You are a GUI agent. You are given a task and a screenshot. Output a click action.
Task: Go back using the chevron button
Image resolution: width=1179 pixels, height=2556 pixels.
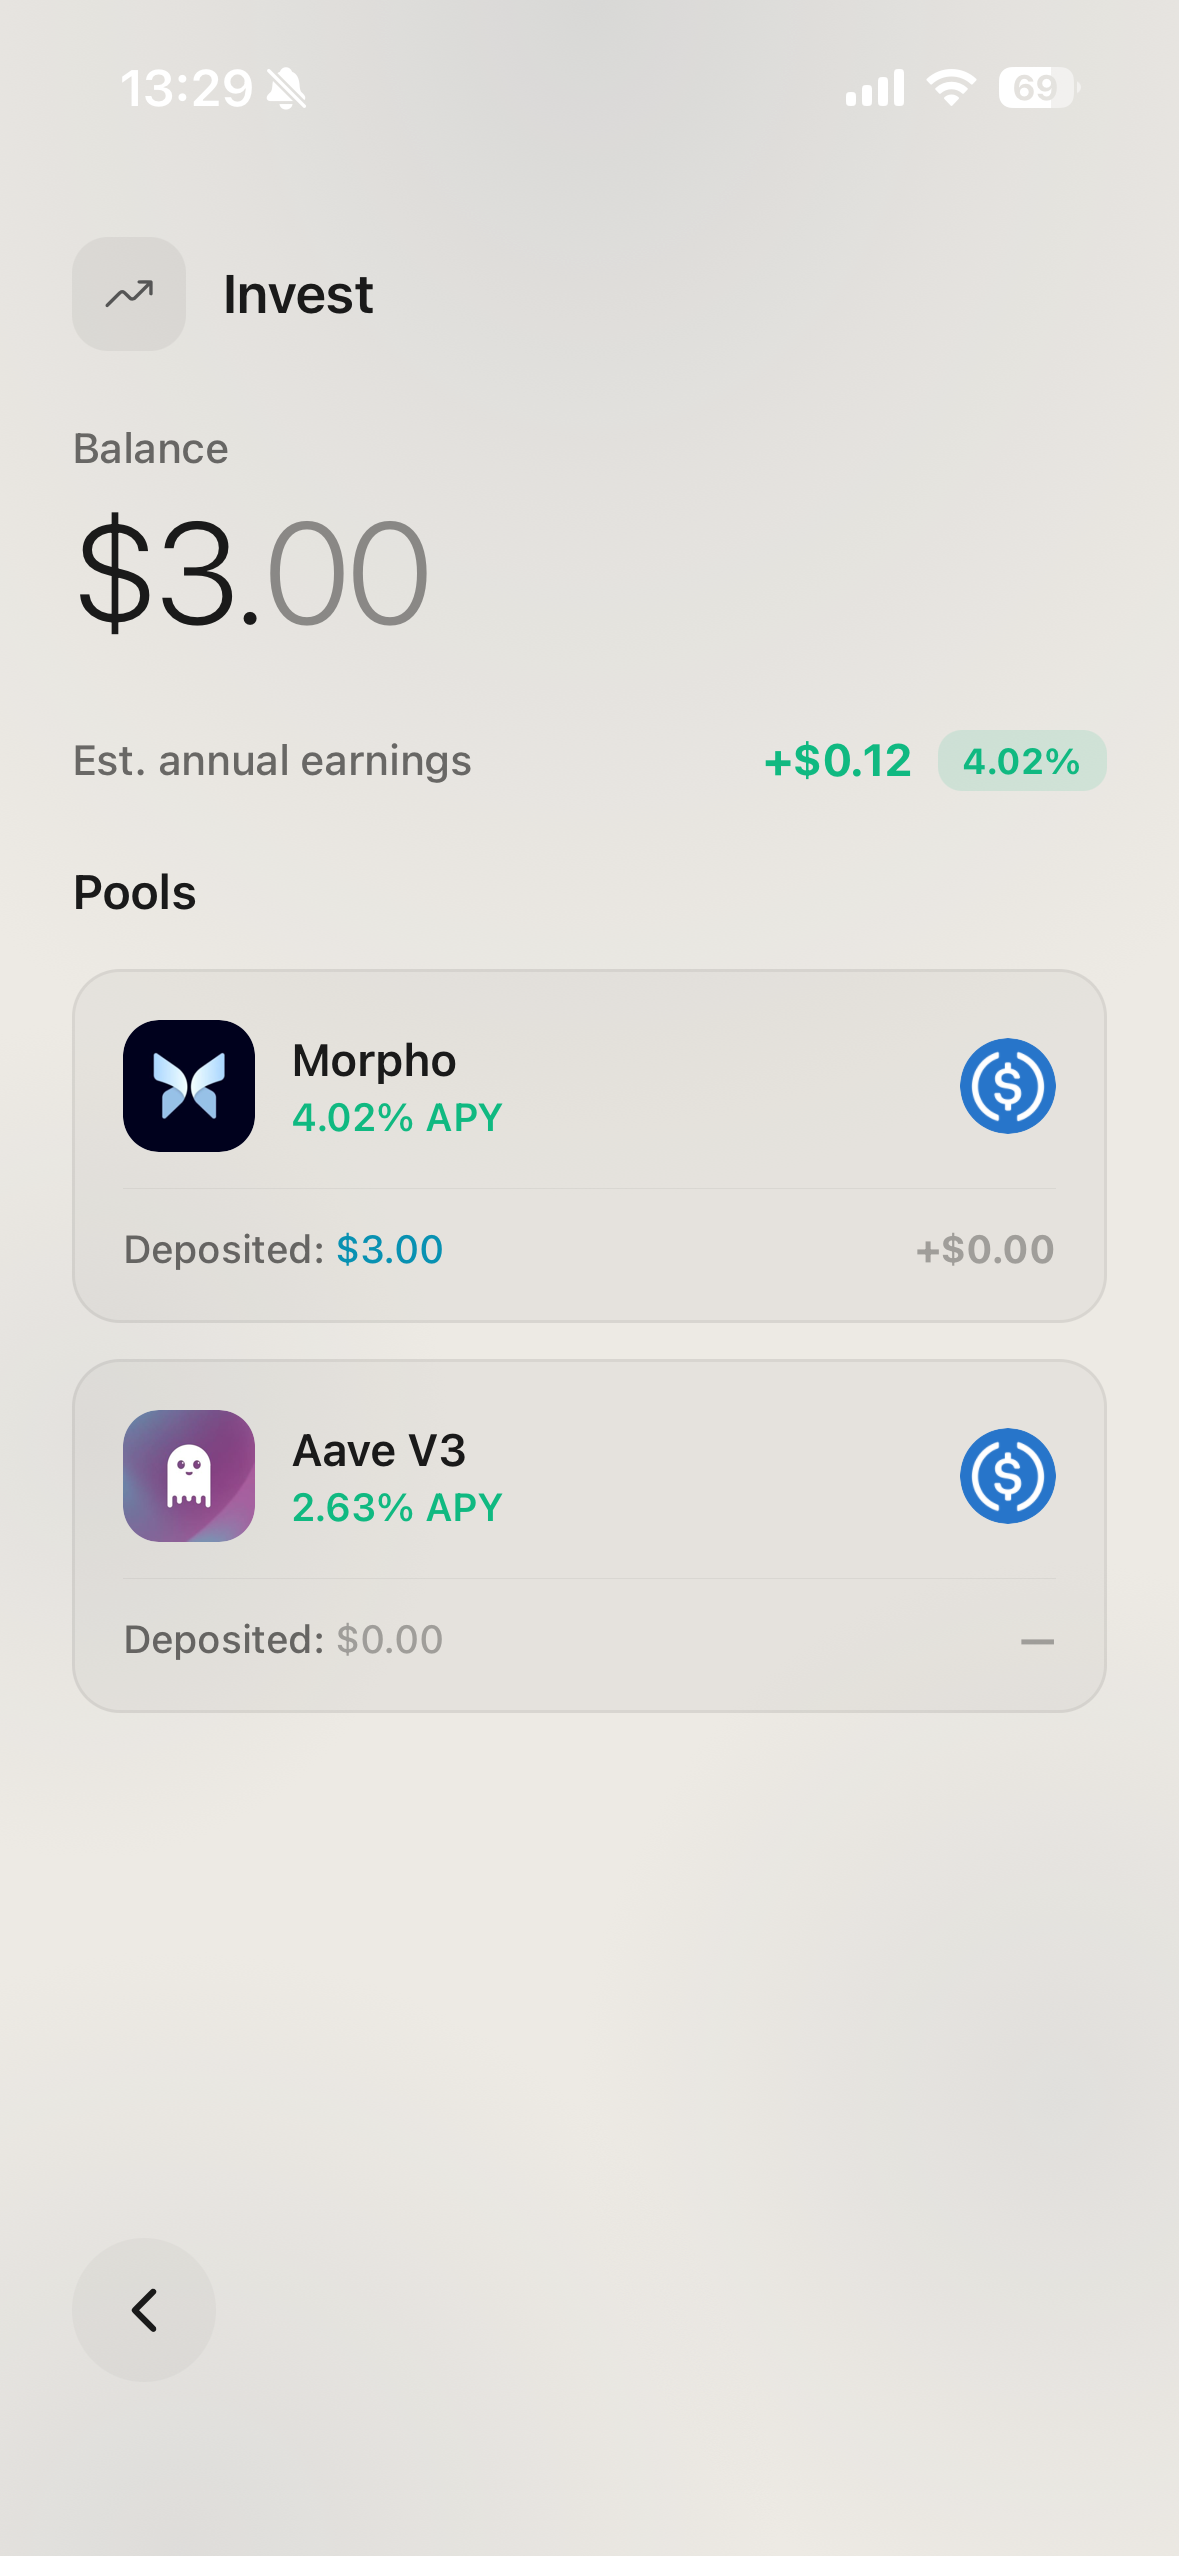click(x=144, y=2310)
